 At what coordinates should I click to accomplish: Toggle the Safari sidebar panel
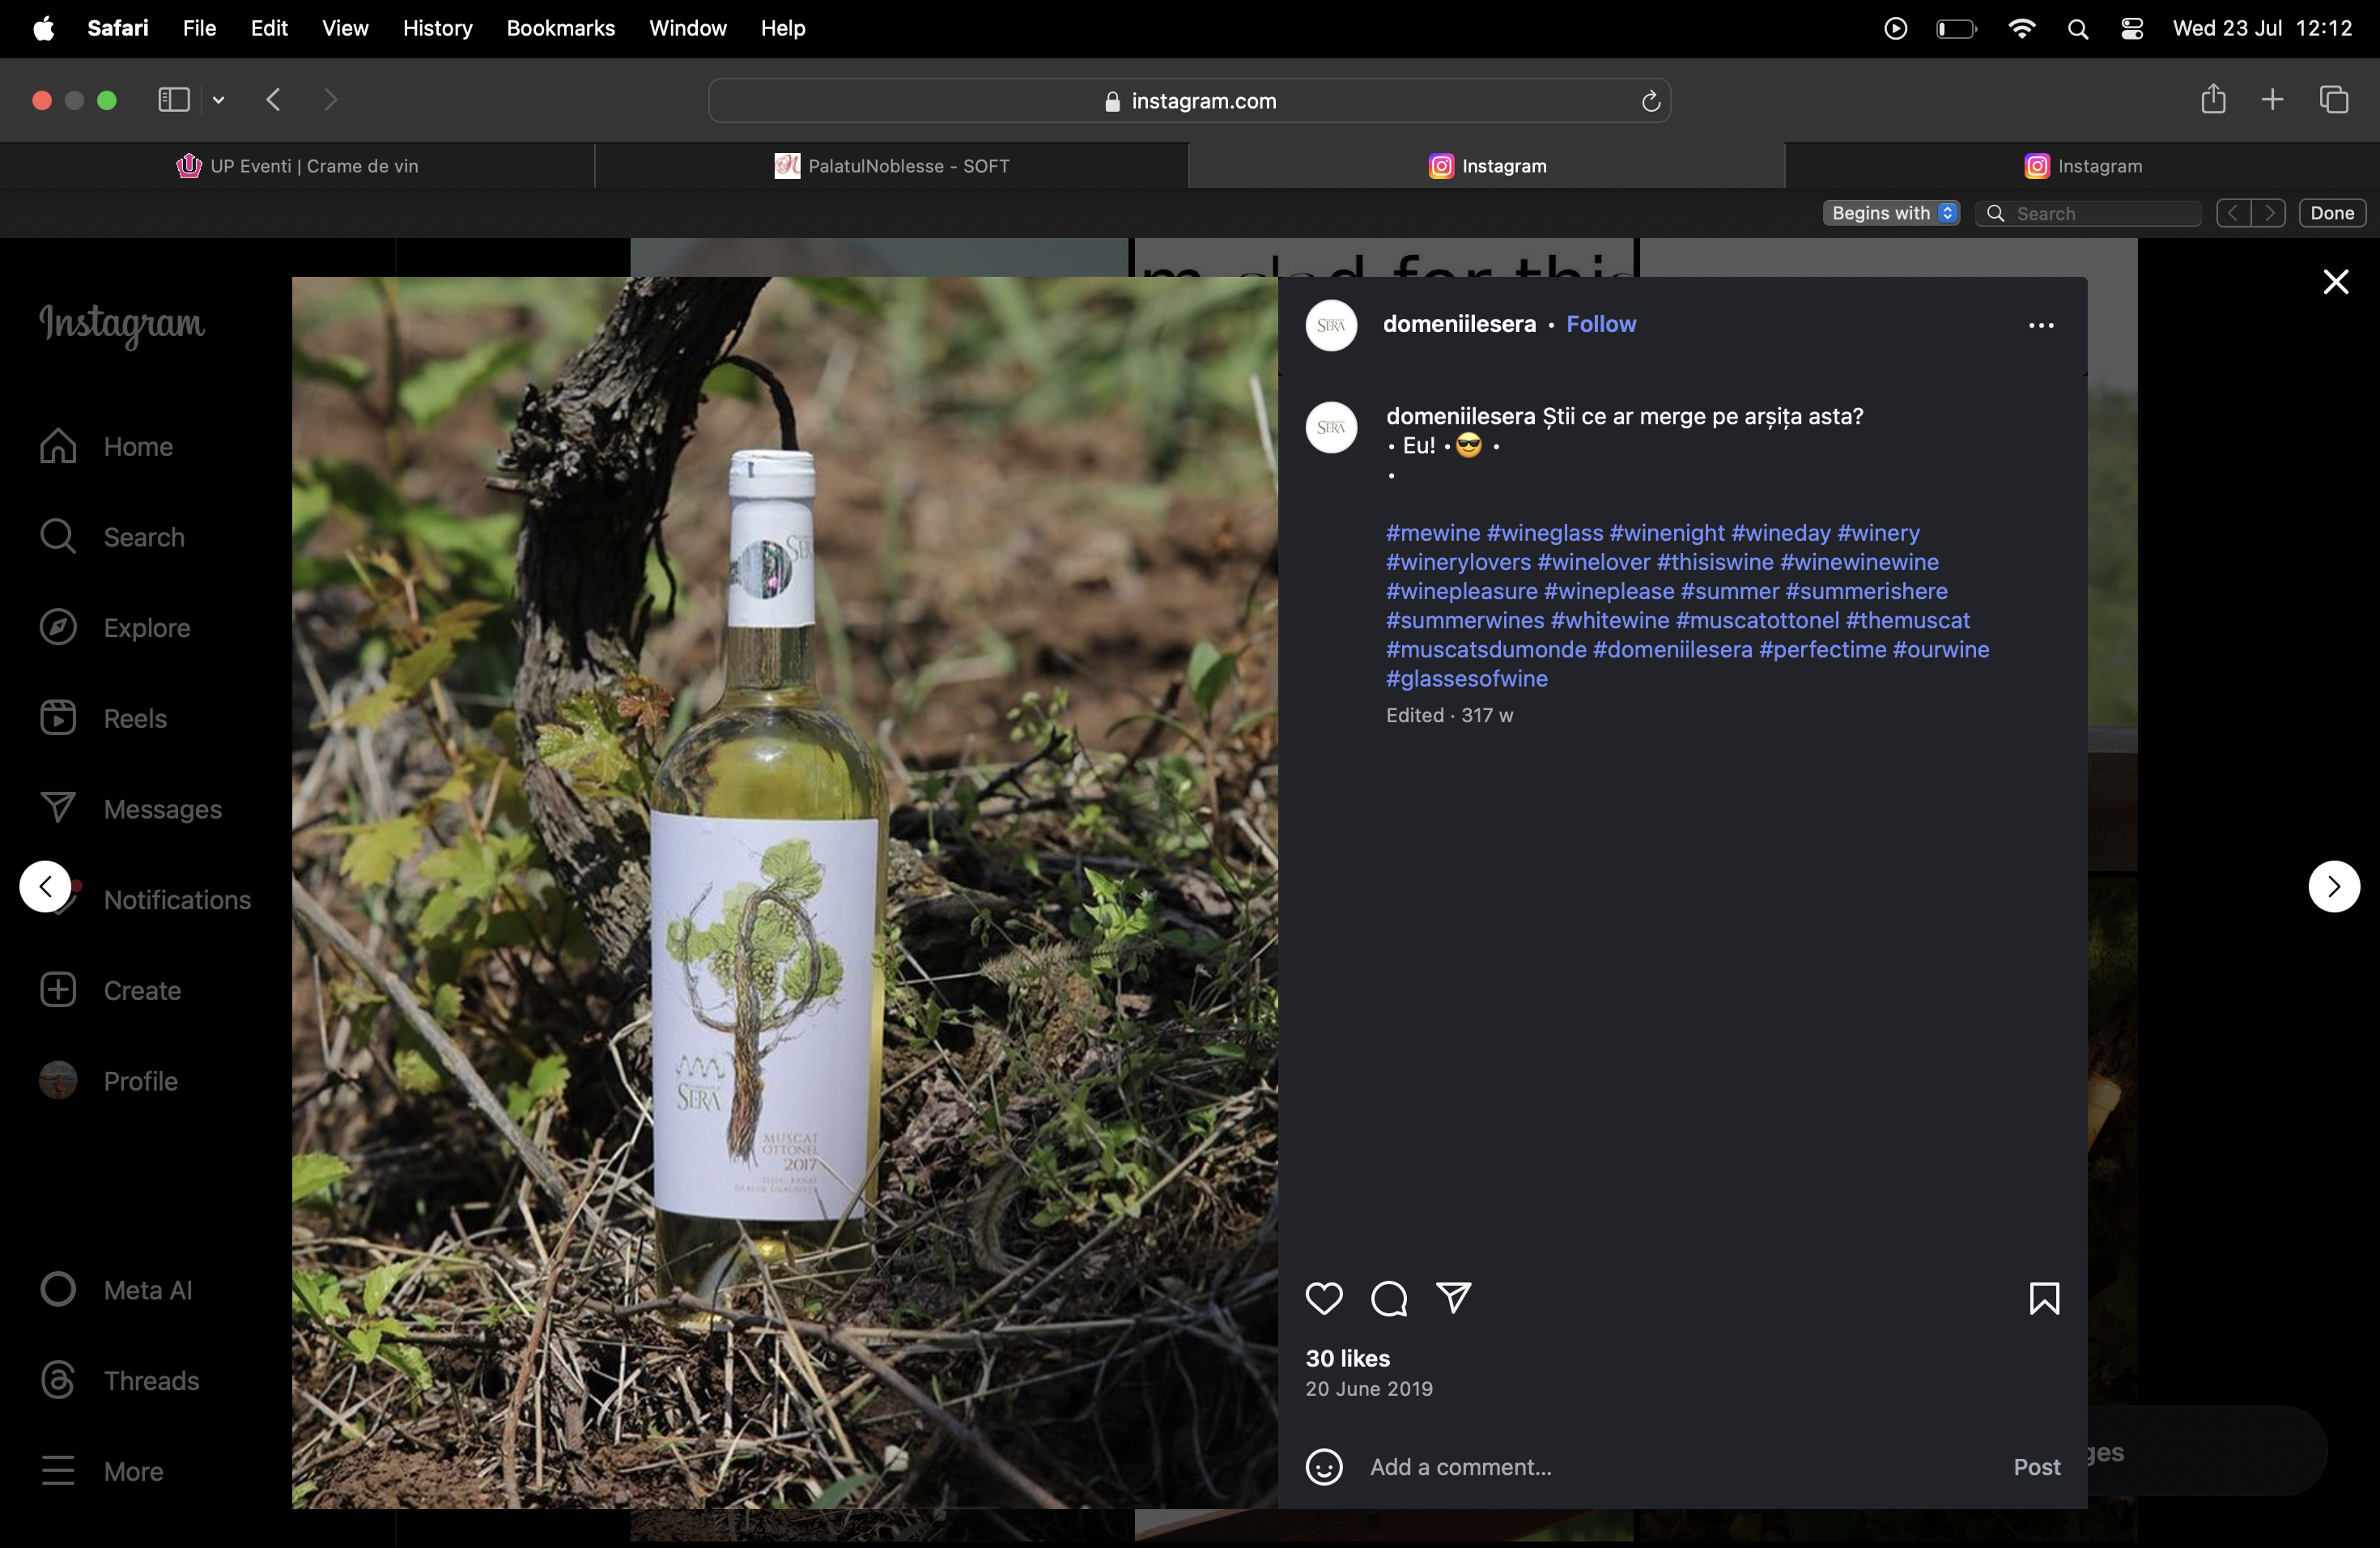point(174,100)
